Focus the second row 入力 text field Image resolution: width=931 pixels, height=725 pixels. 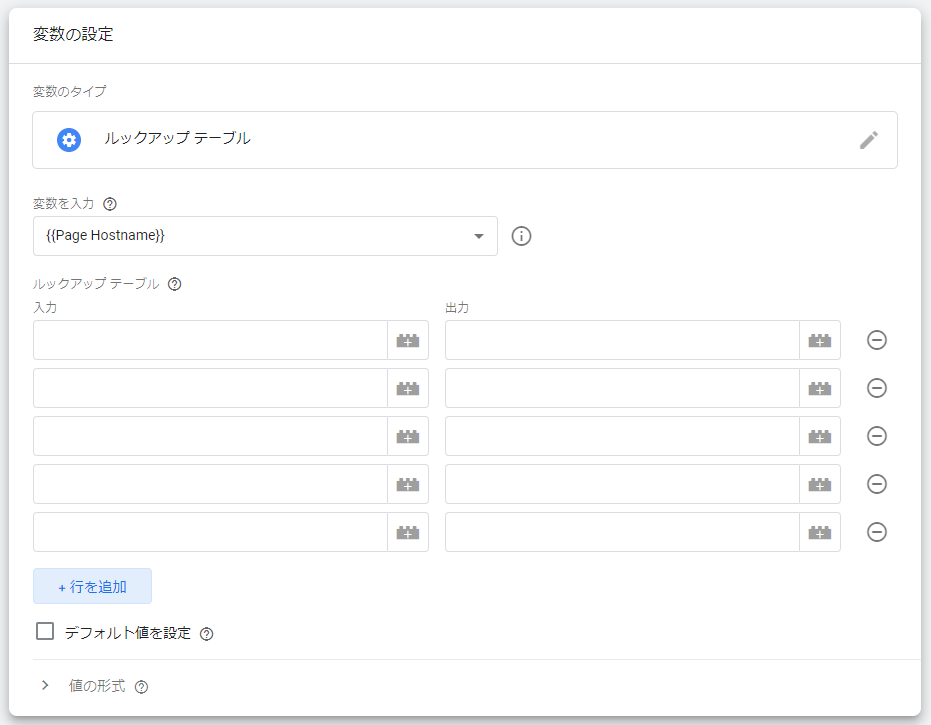[x=211, y=388]
